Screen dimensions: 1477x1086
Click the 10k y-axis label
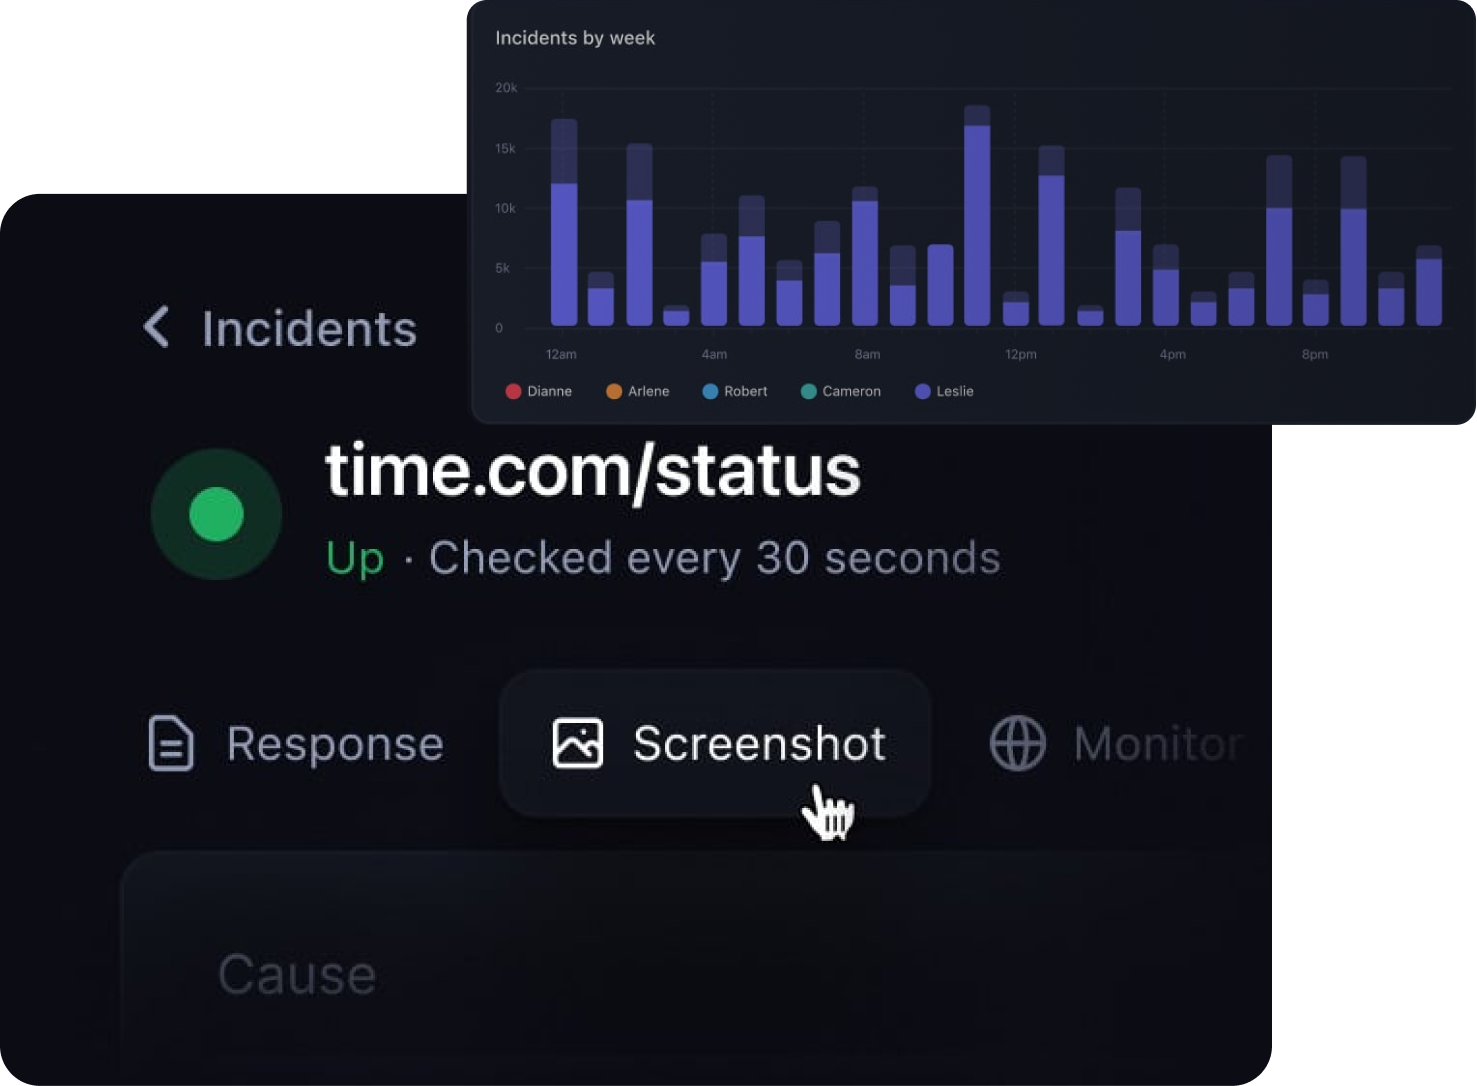[x=506, y=208]
